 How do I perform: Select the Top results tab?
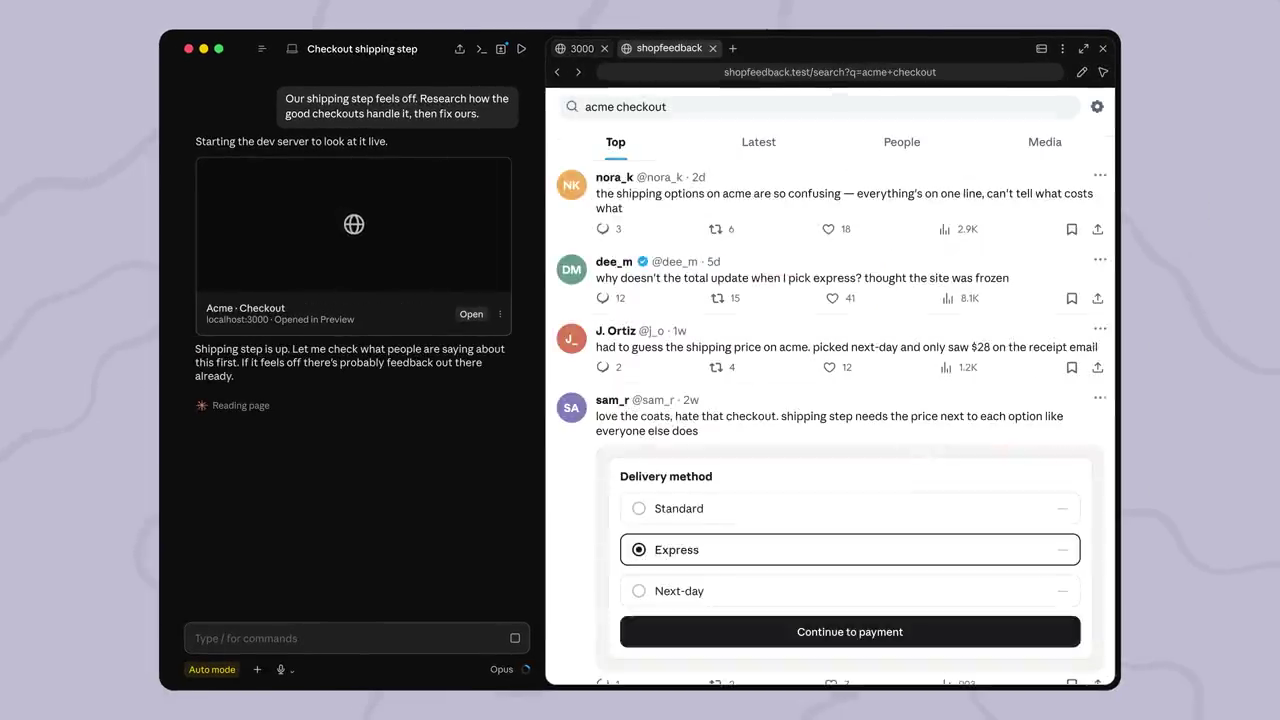(616, 142)
